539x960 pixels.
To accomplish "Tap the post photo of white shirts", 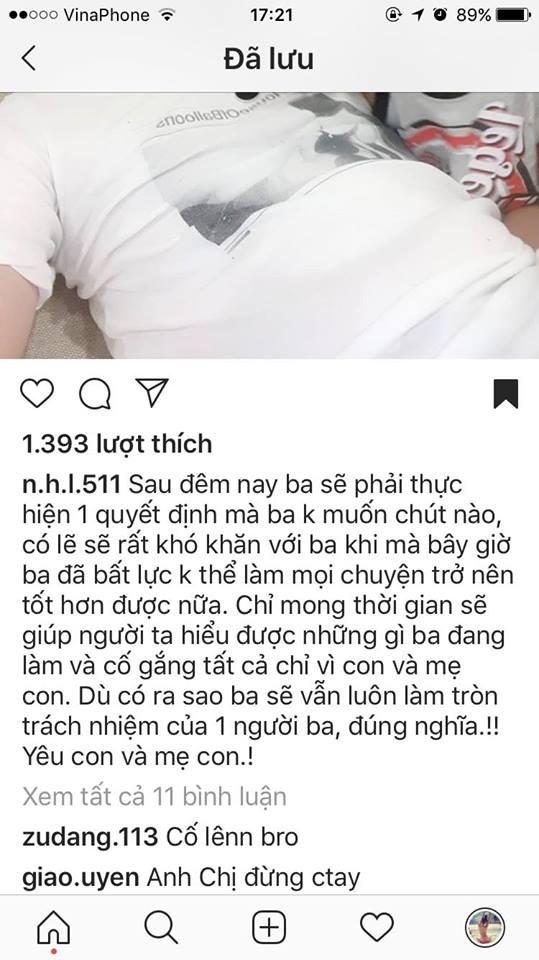I will pyautogui.click(x=270, y=225).
